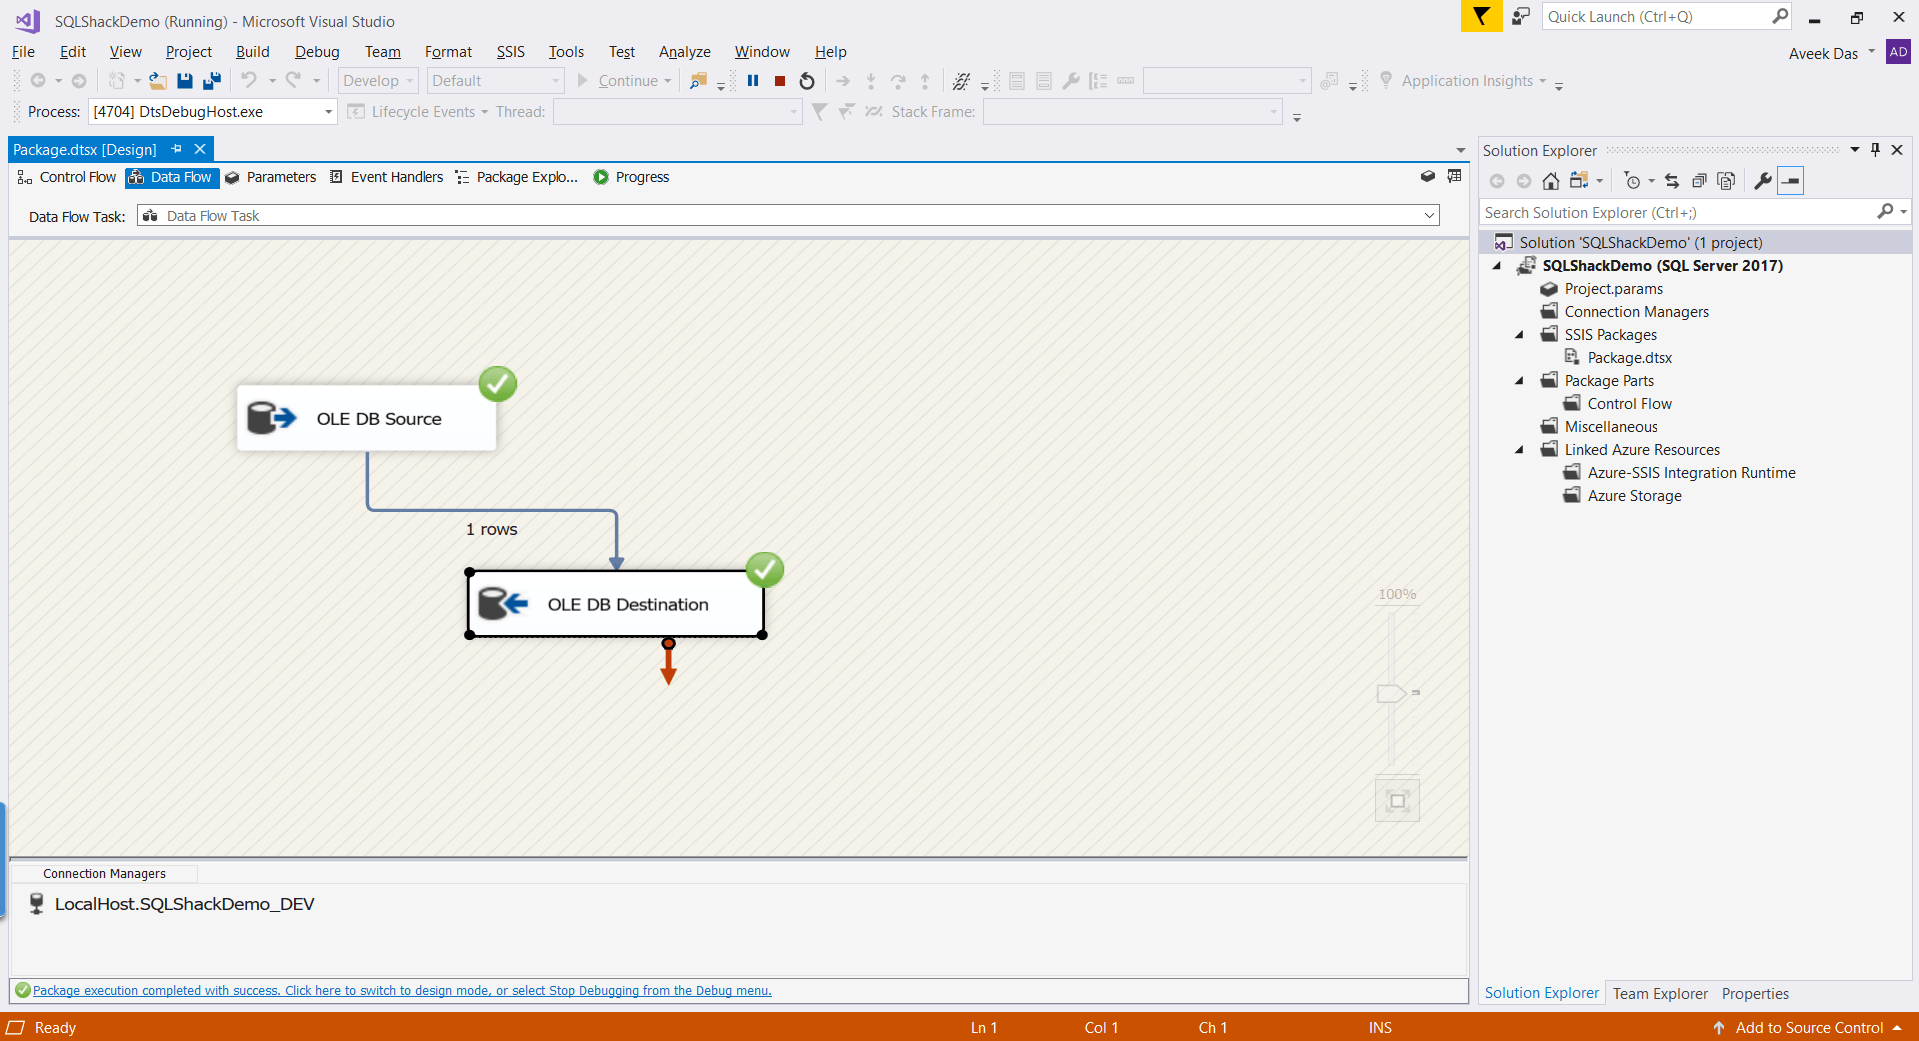Screen dimensions: 1919x1041
Task: Unpin the Solution Explorer panel
Action: click(x=1875, y=150)
